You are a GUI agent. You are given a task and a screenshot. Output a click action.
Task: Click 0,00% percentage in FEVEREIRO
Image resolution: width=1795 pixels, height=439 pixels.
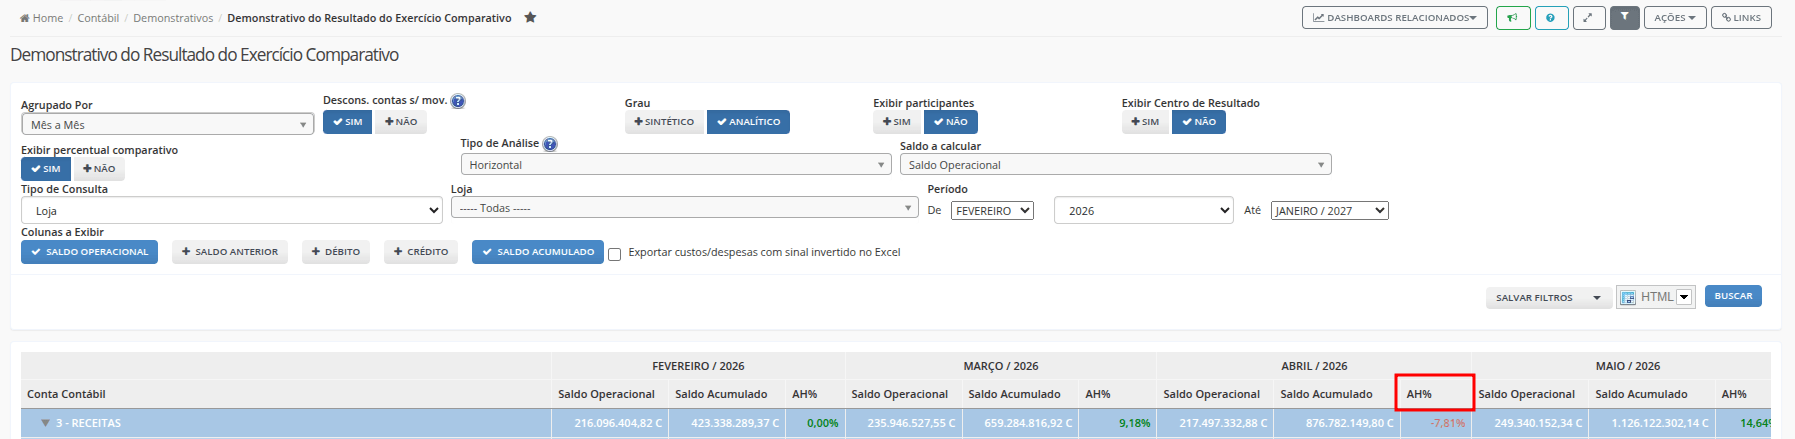[x=823, y=423]
